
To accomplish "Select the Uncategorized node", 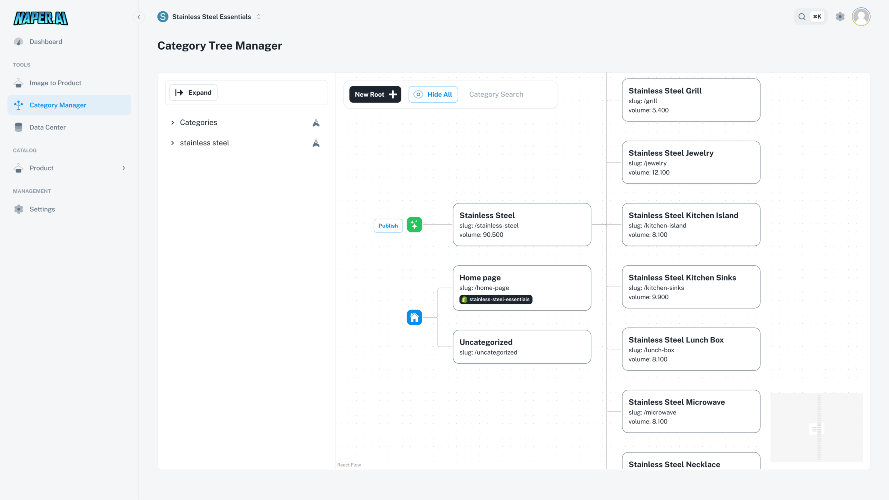I will [522, 347].
